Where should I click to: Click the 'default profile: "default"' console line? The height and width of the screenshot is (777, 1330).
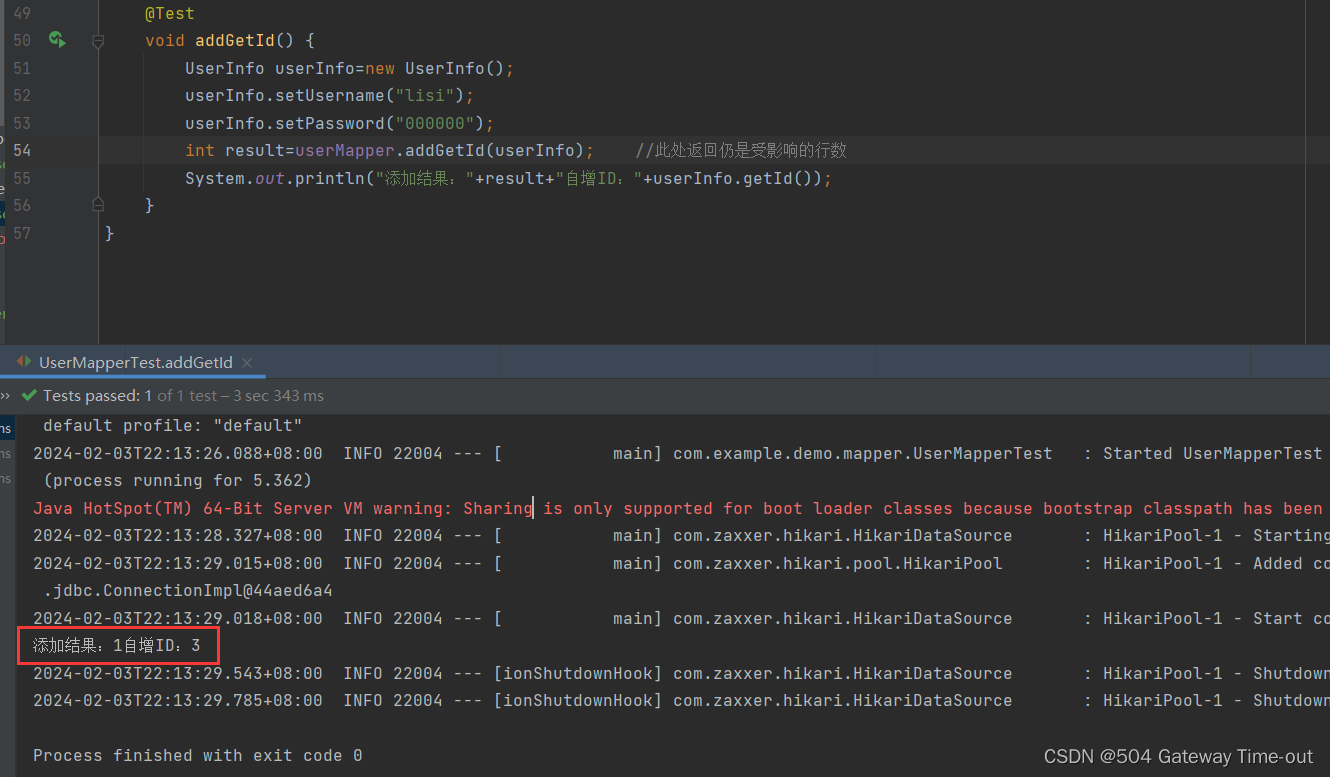click(172, 426)
